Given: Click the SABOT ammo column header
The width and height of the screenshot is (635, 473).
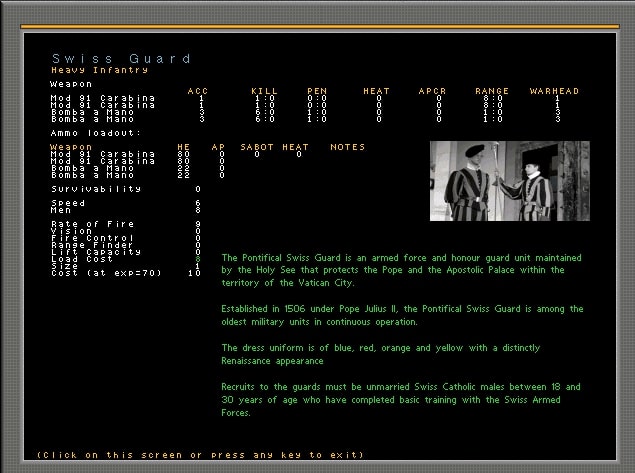Looking at the screenshot, I should (257, 147).
